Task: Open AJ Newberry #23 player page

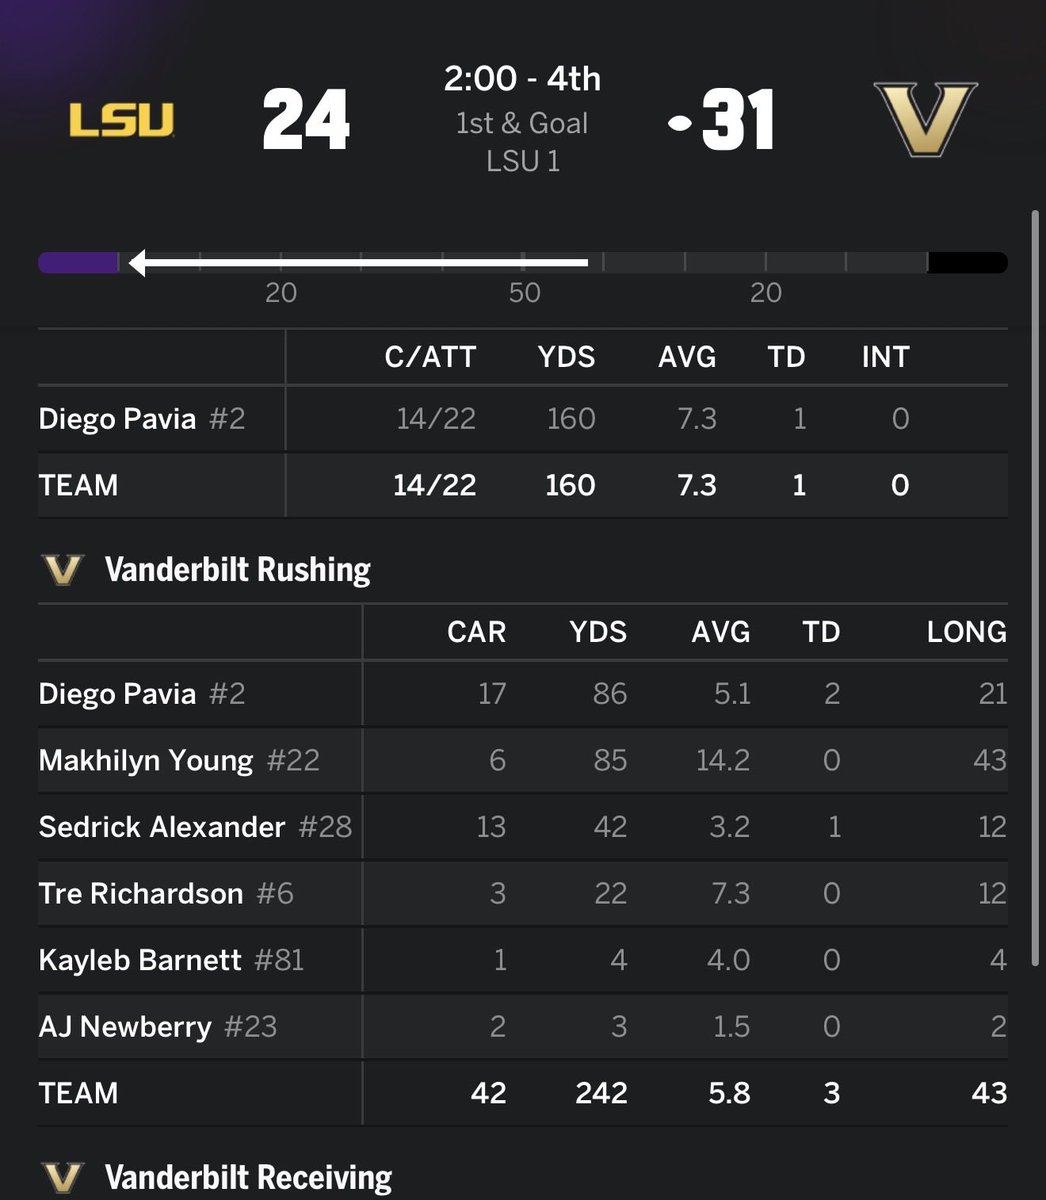Action: click(157, 1026)
